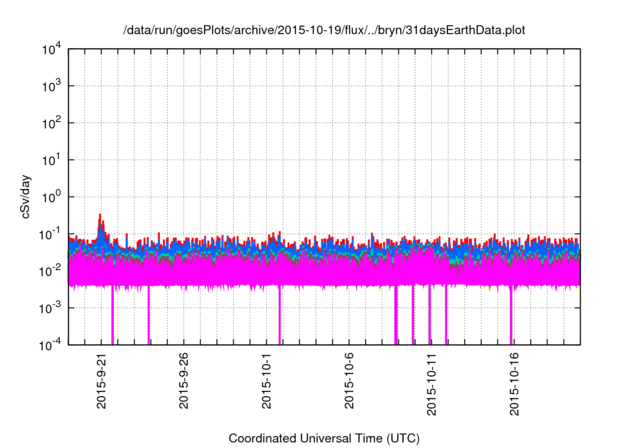Click the 2015-9-21 date tick label
The image size is (640, 448).
tap(101, 381)
